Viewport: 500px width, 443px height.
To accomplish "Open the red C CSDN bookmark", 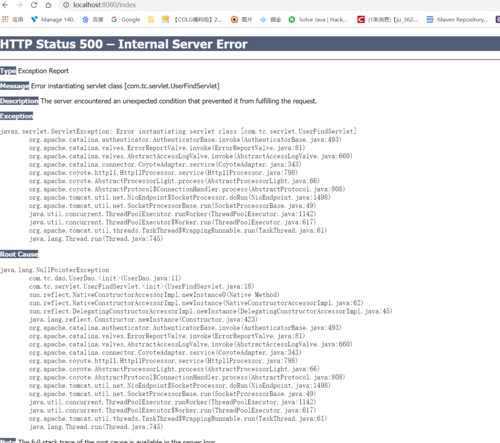I will tap(387, 20).
